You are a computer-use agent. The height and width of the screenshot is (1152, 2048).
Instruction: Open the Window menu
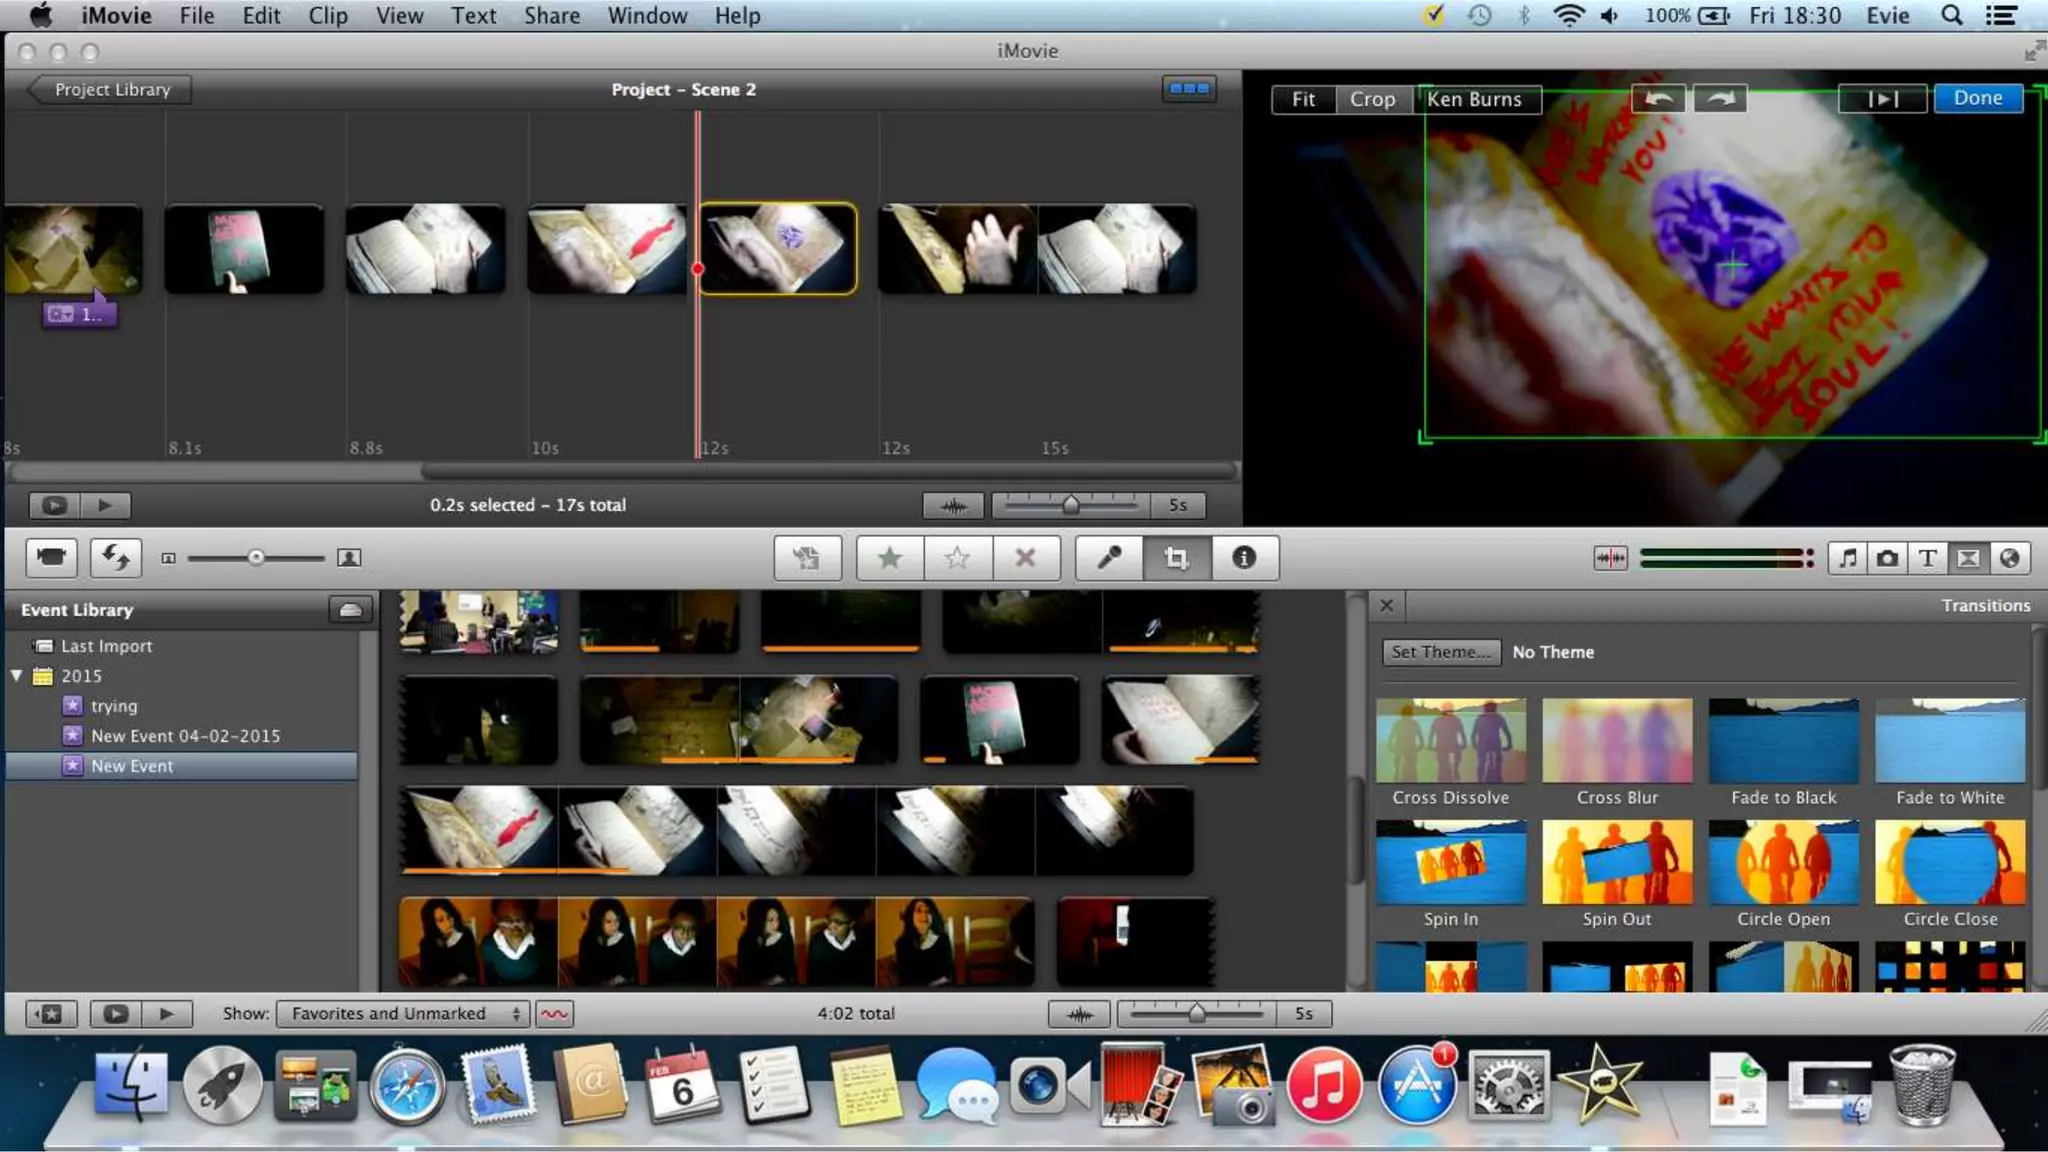[647, 16]
